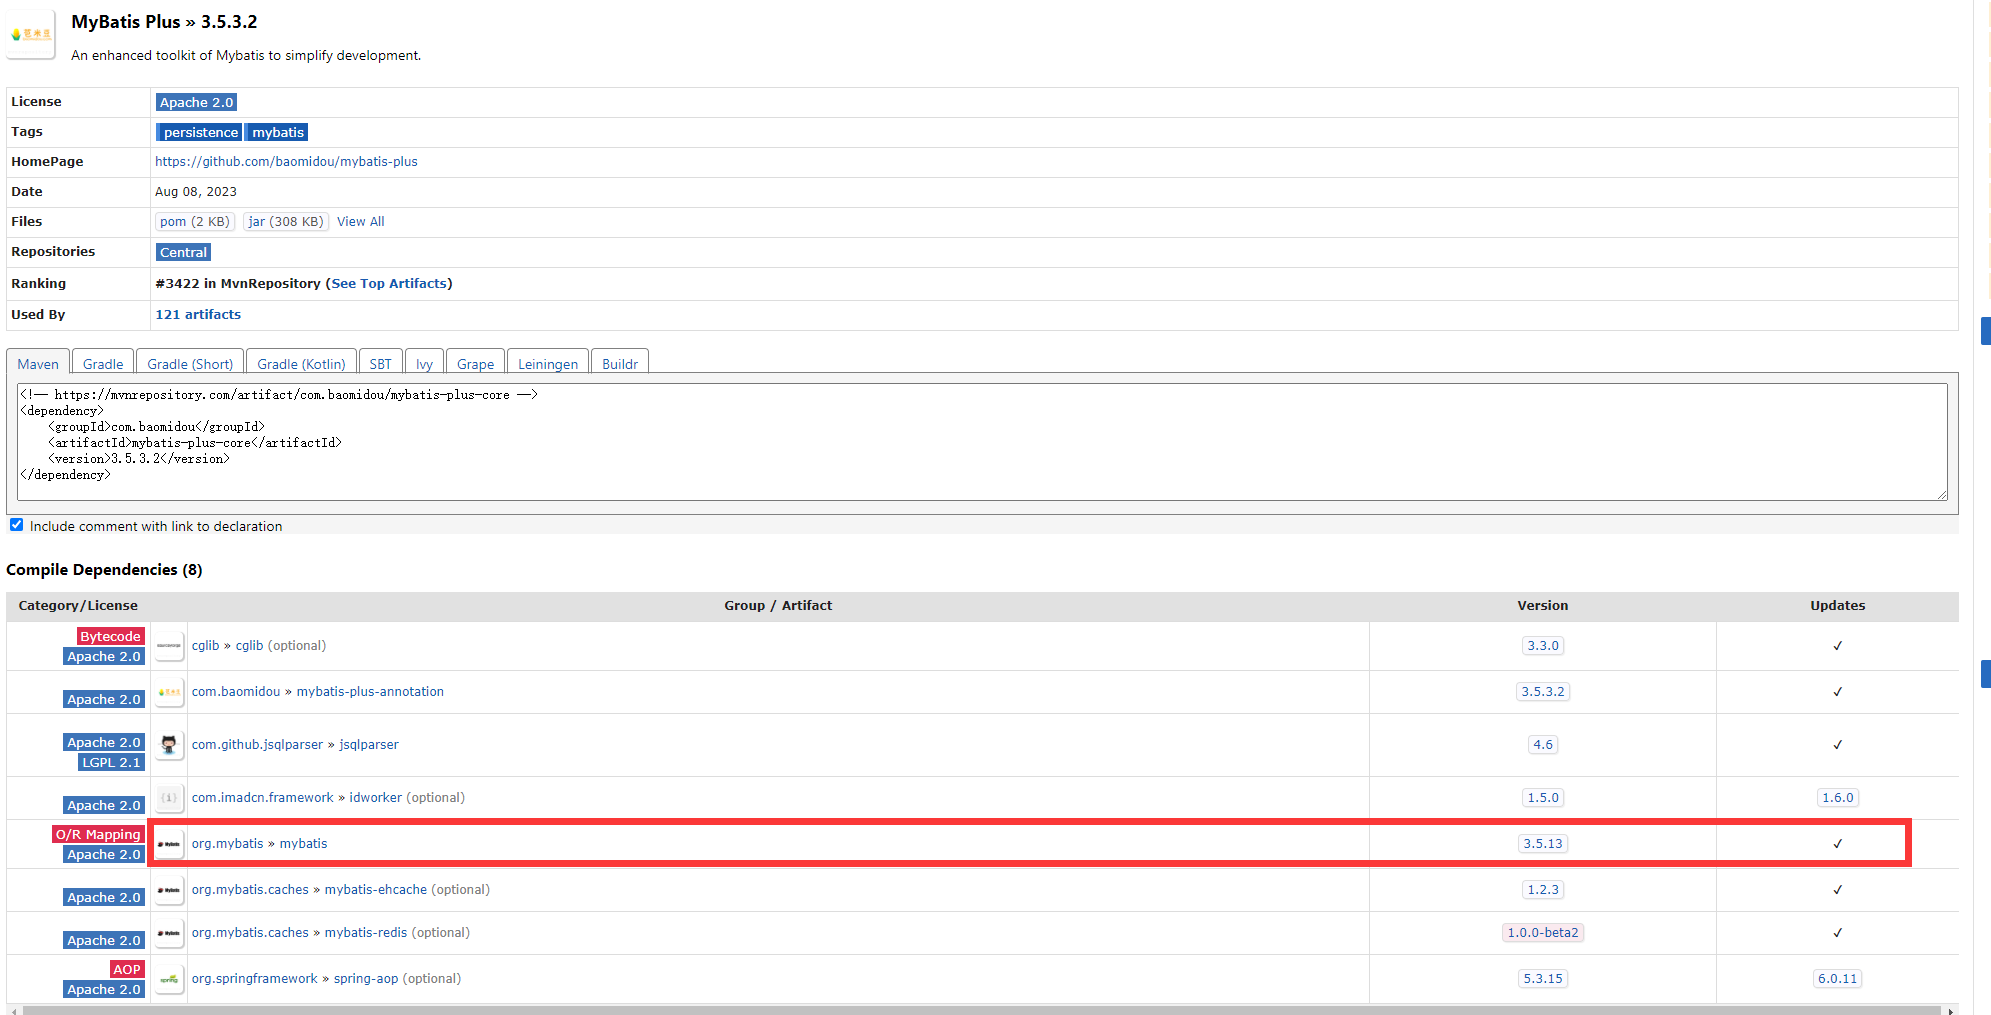Click See Top Artifacts link
The image size is (1991, 1015).
[389, 283]
